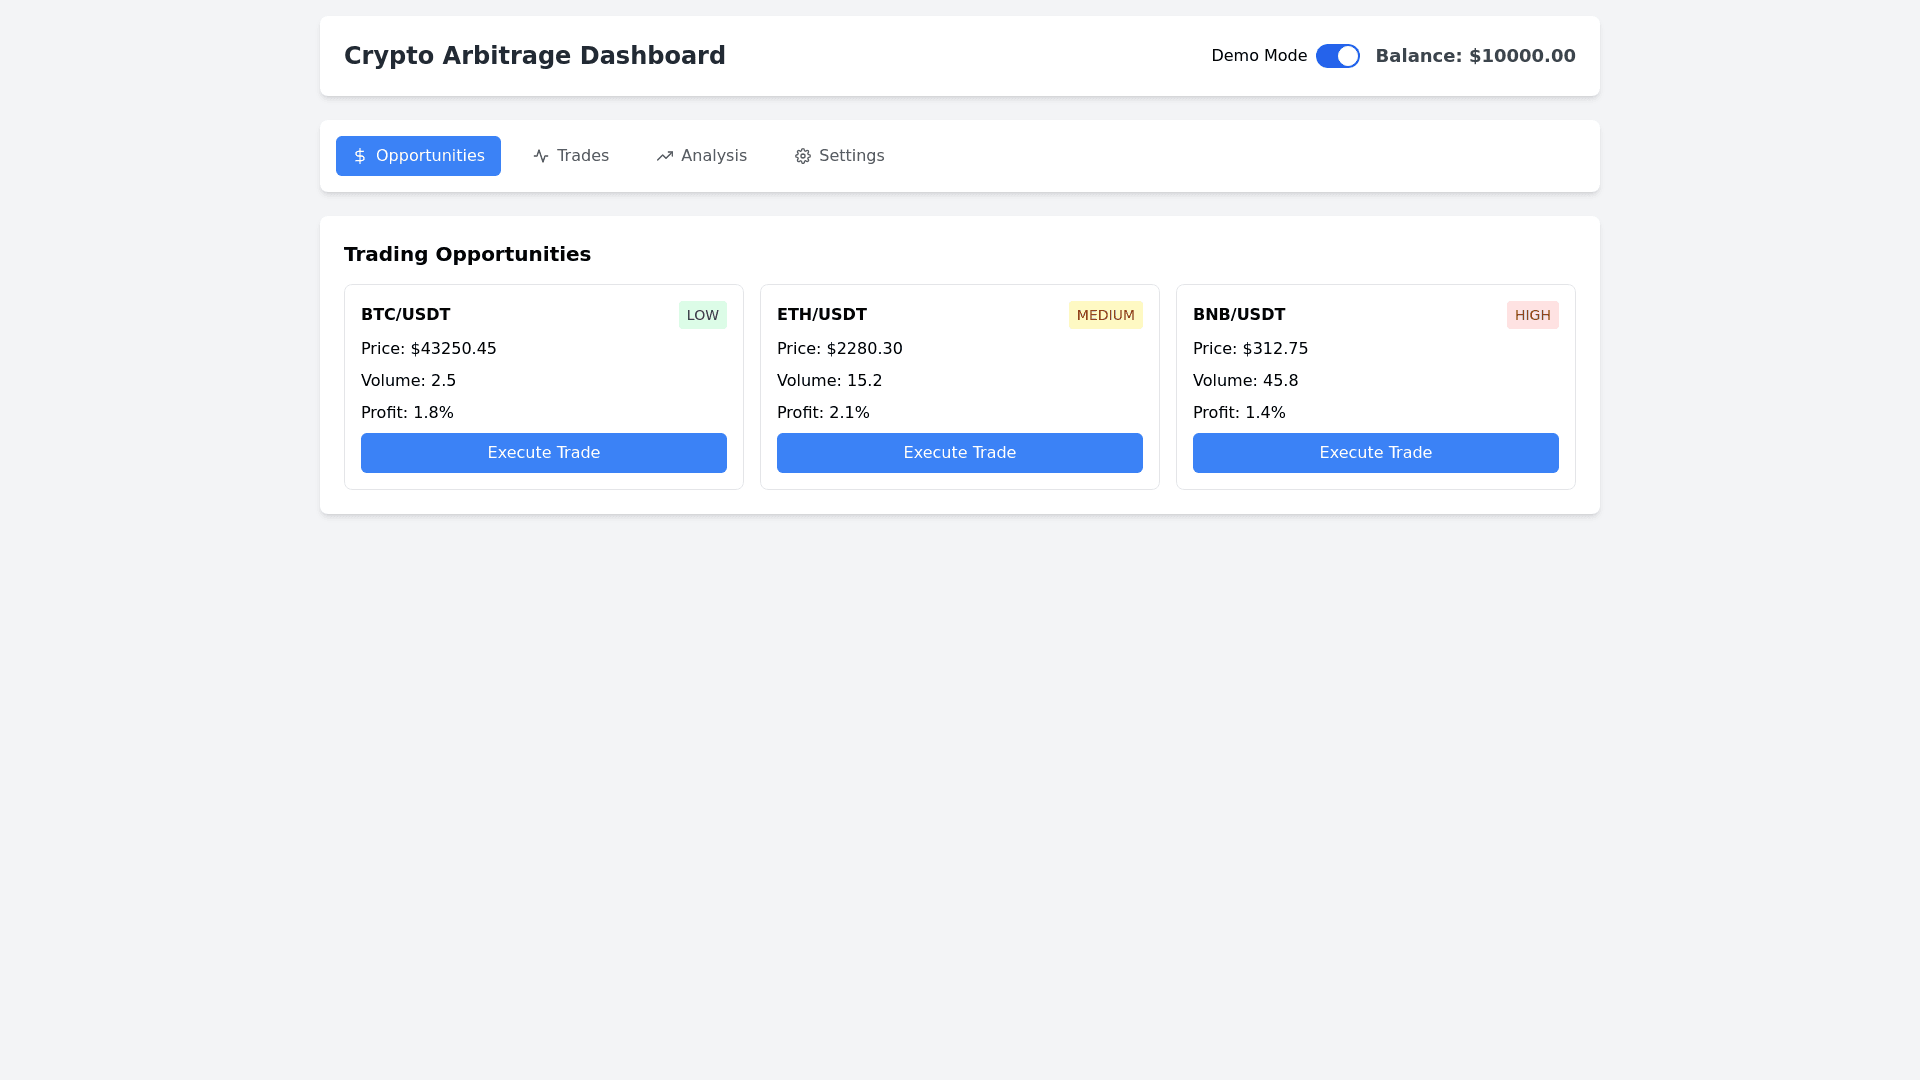Image resolution: width=1920 pixels, height=1080 pixels.
Task: Select the Opportunities tab
Action: [418, 156]
